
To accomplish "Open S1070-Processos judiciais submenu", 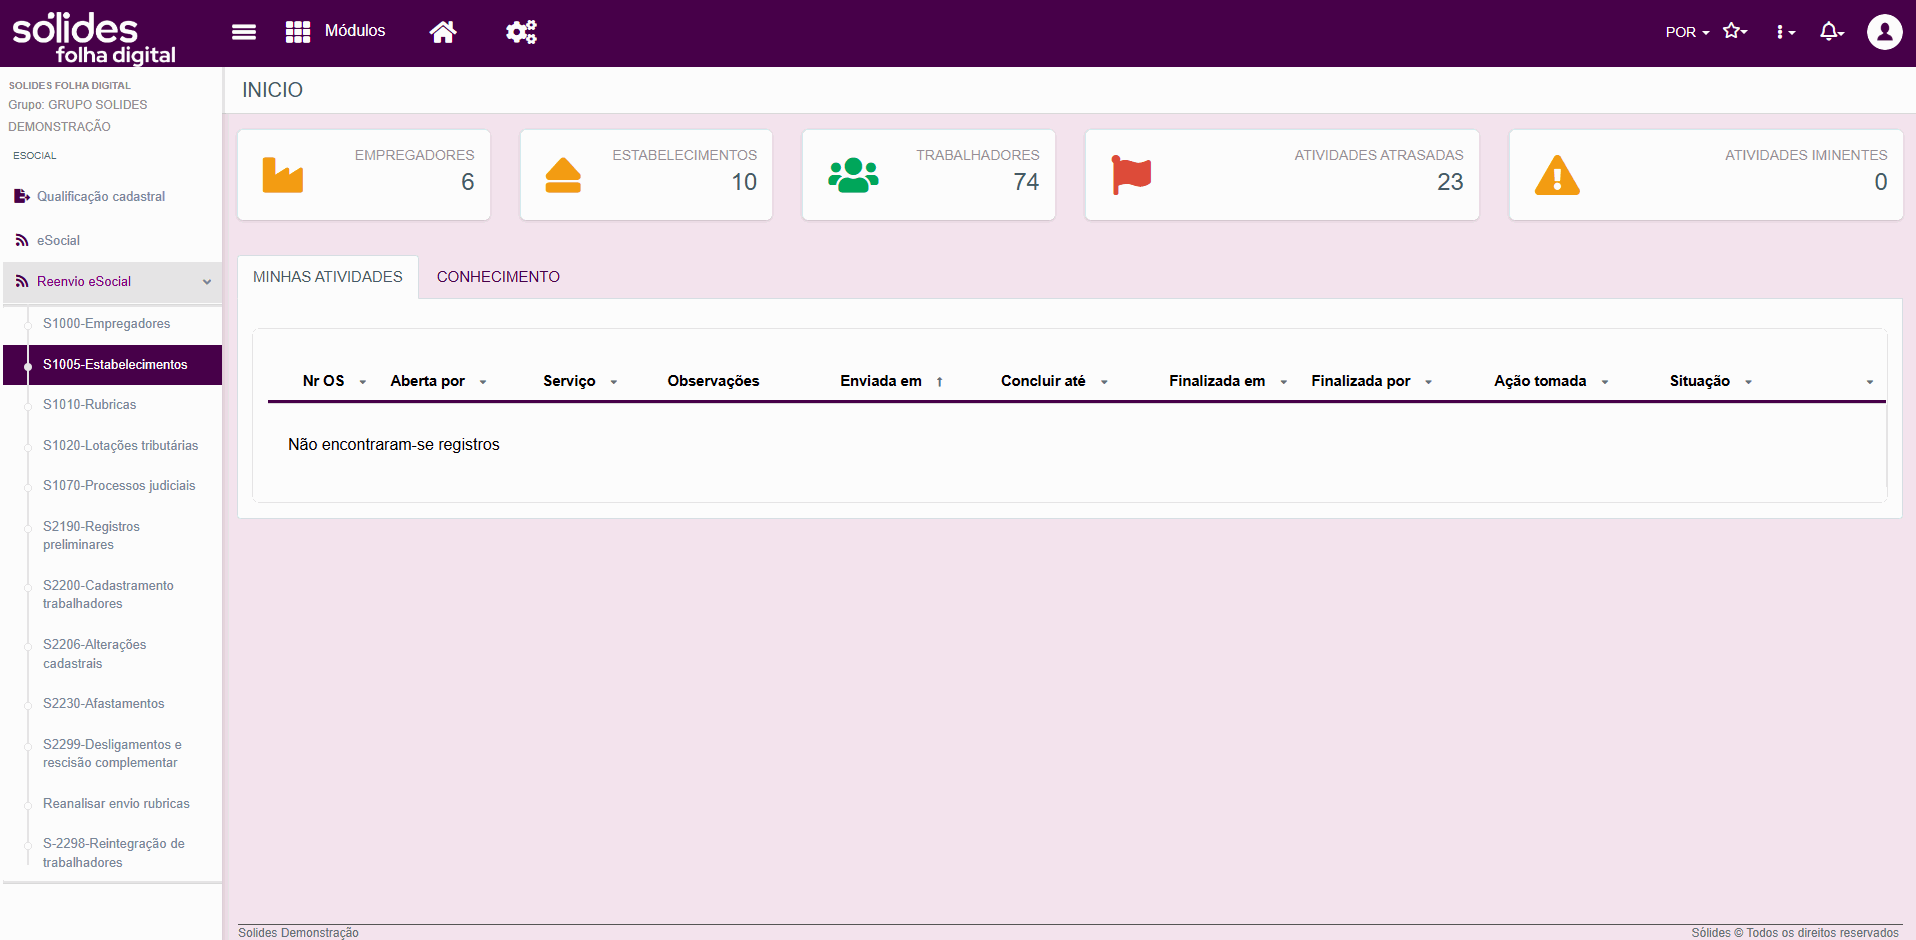I will click(x=119, y=485).
